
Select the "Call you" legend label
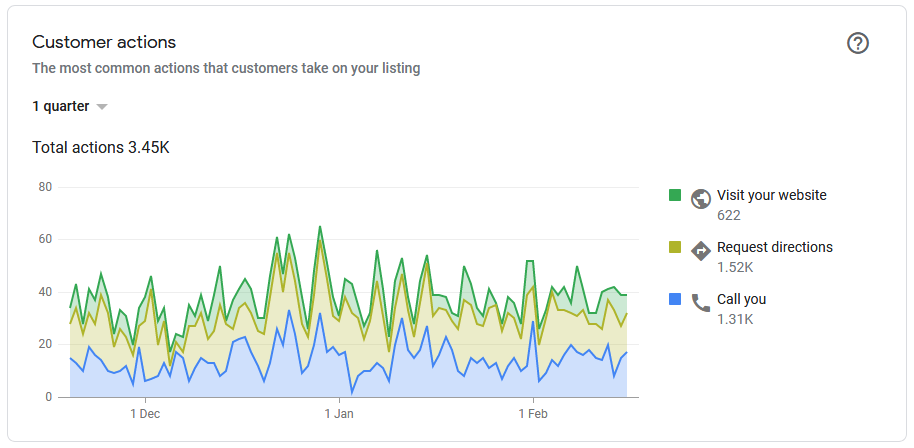pos(741,299)
